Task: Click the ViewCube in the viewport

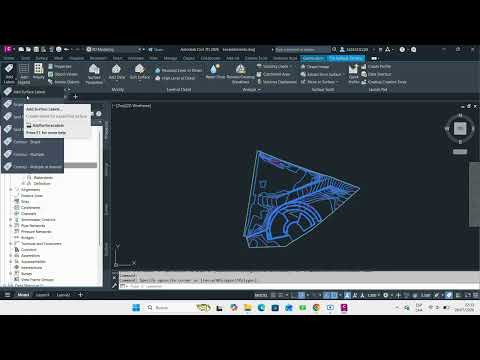Action: 460,128
